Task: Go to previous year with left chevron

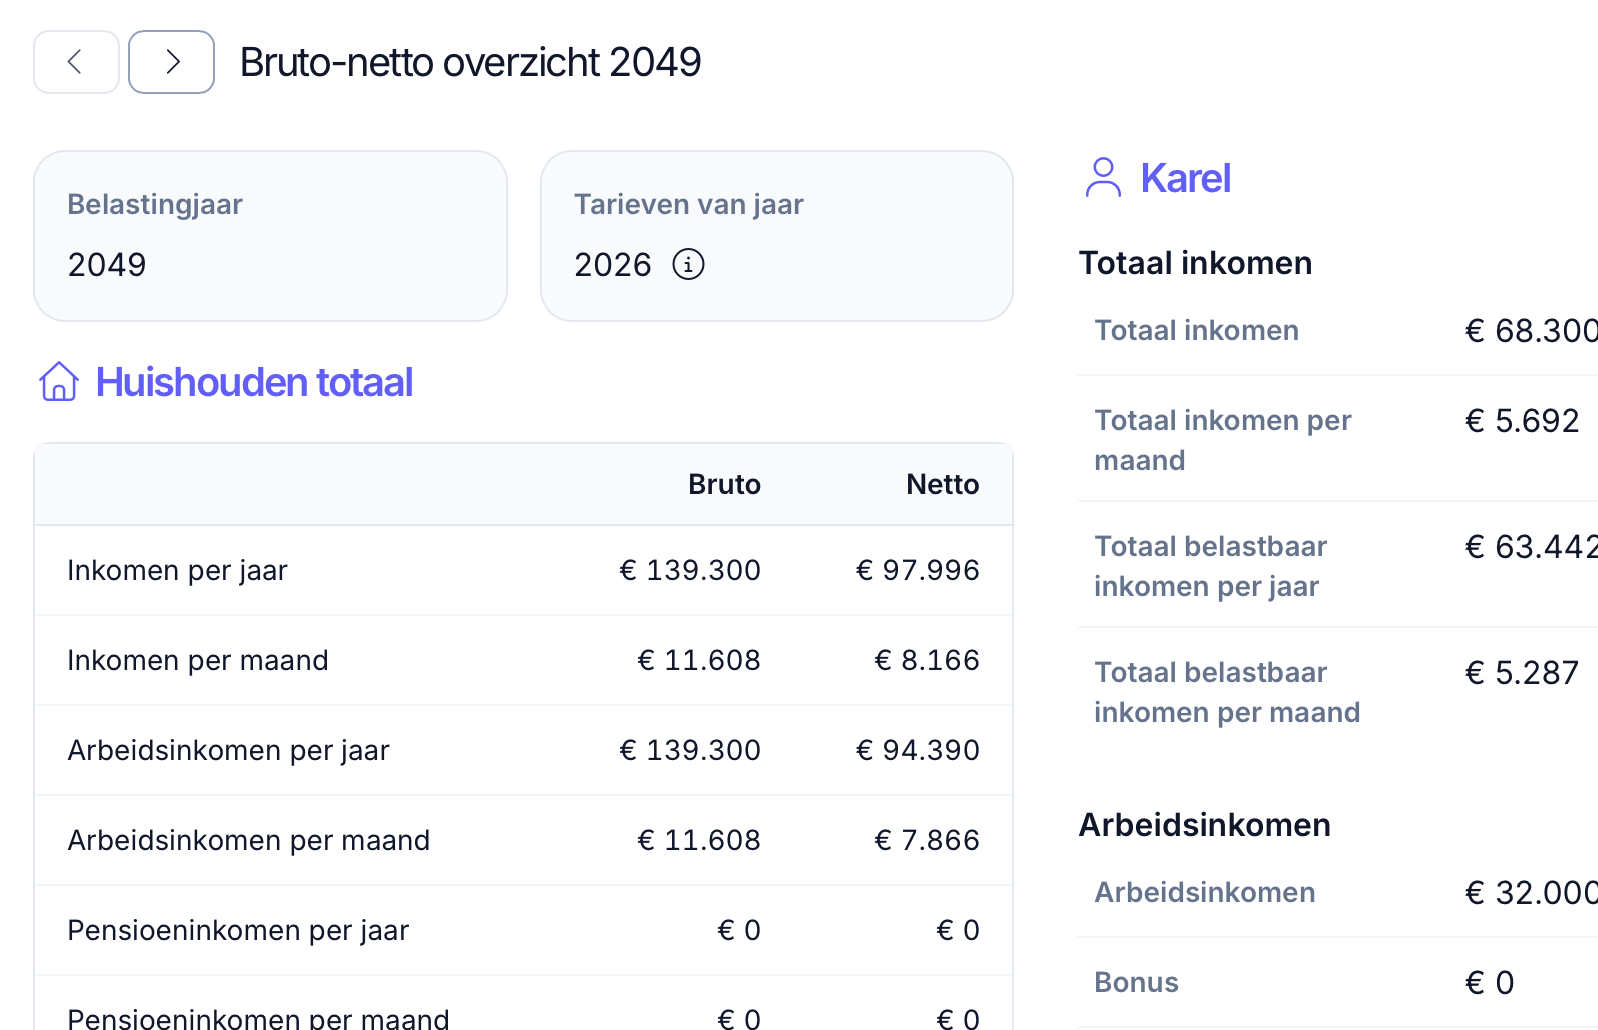Action: click(x=76, y=62)
